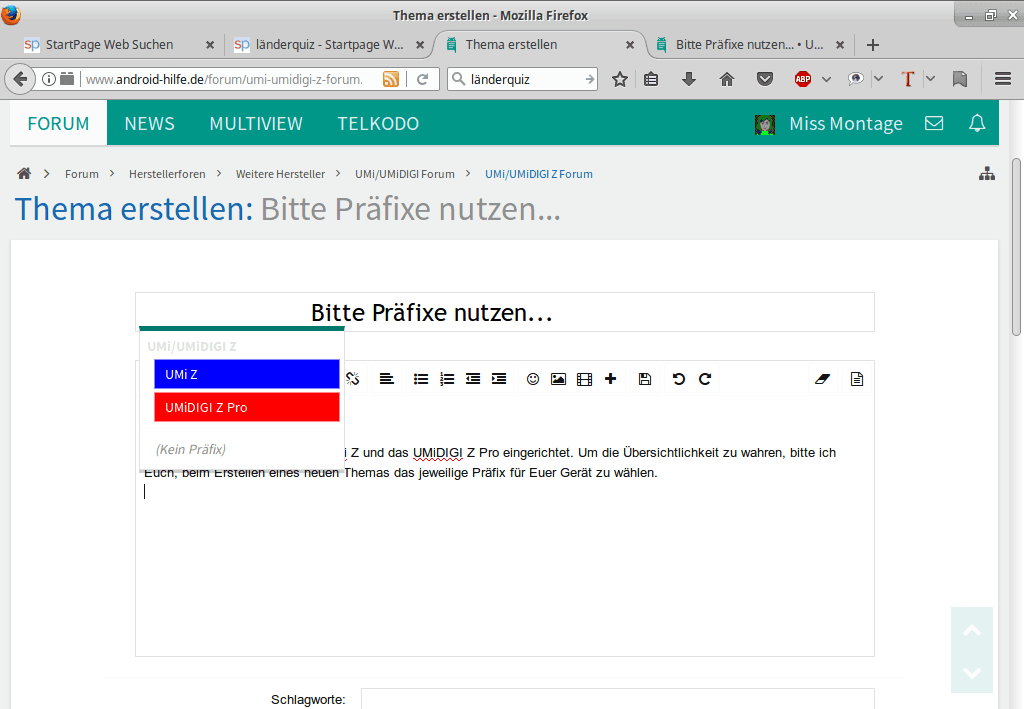Image resolution: width=1024 pixels, height=709 pixels.
Task: Switch to the länderquiz Startpage tab
Action: [x=320, y=45]
